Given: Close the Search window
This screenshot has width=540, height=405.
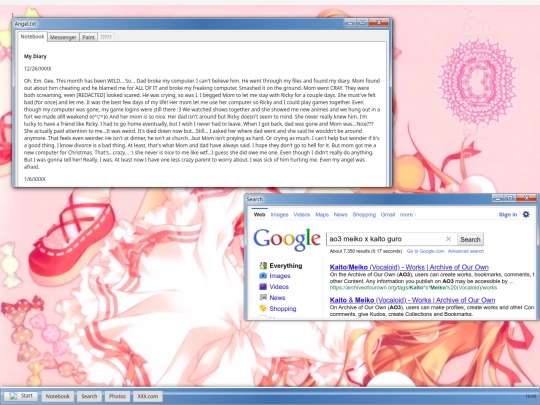Looking at the screenshot, I should coord(526,198).
